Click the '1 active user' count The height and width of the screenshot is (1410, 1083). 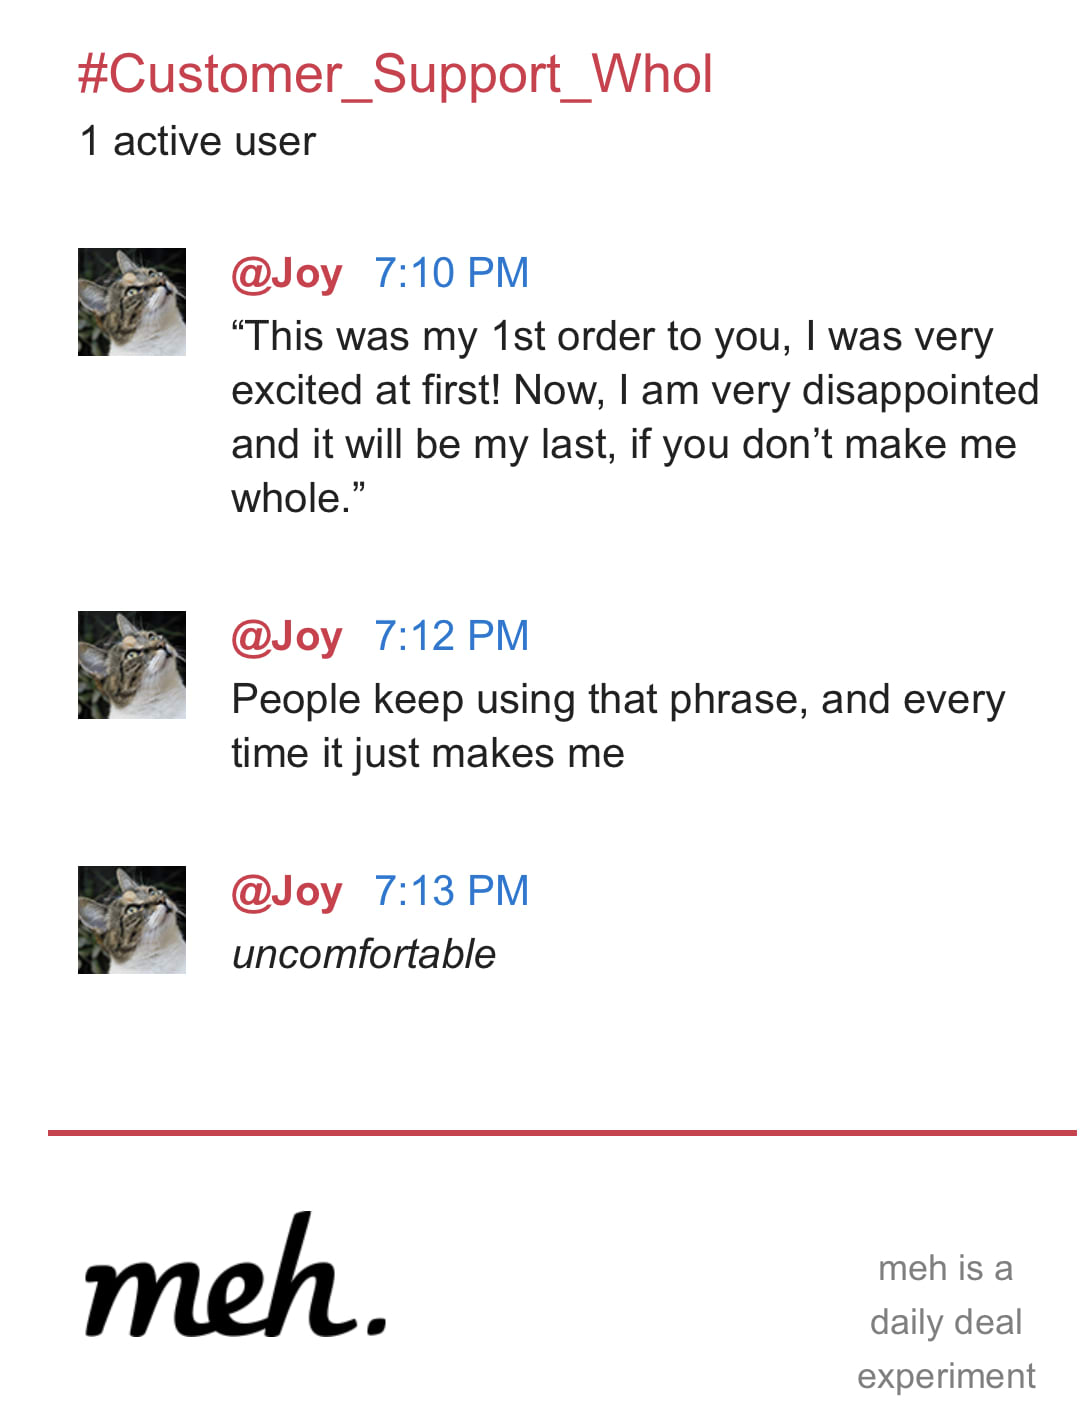[x=197, y=141]
